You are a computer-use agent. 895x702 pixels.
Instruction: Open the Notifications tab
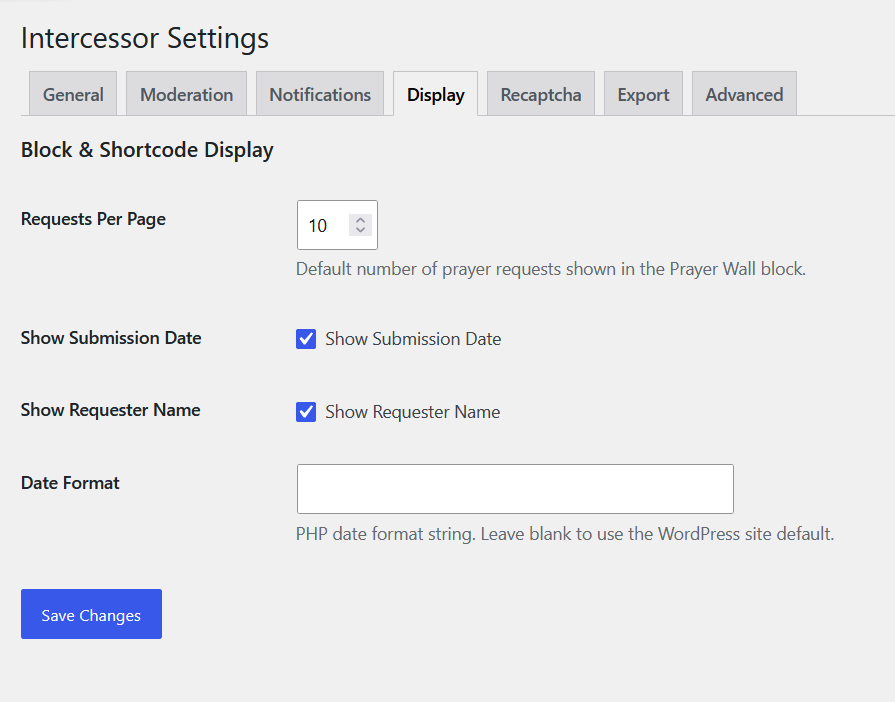[320, 94]
